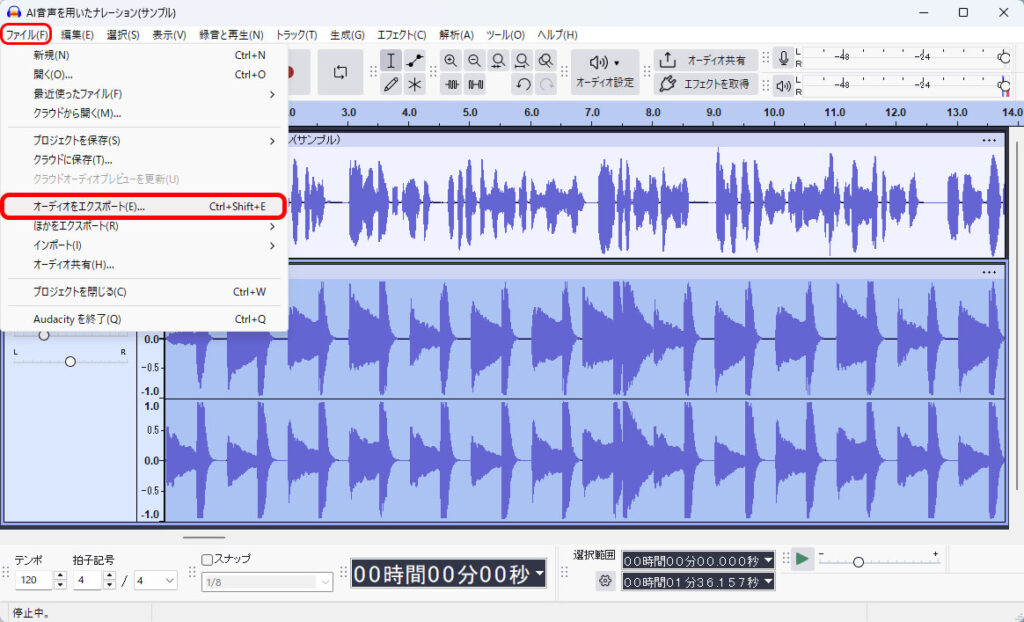Silence audio selection icon
This screenshot has height=622, width=1024.
point(475,84)
